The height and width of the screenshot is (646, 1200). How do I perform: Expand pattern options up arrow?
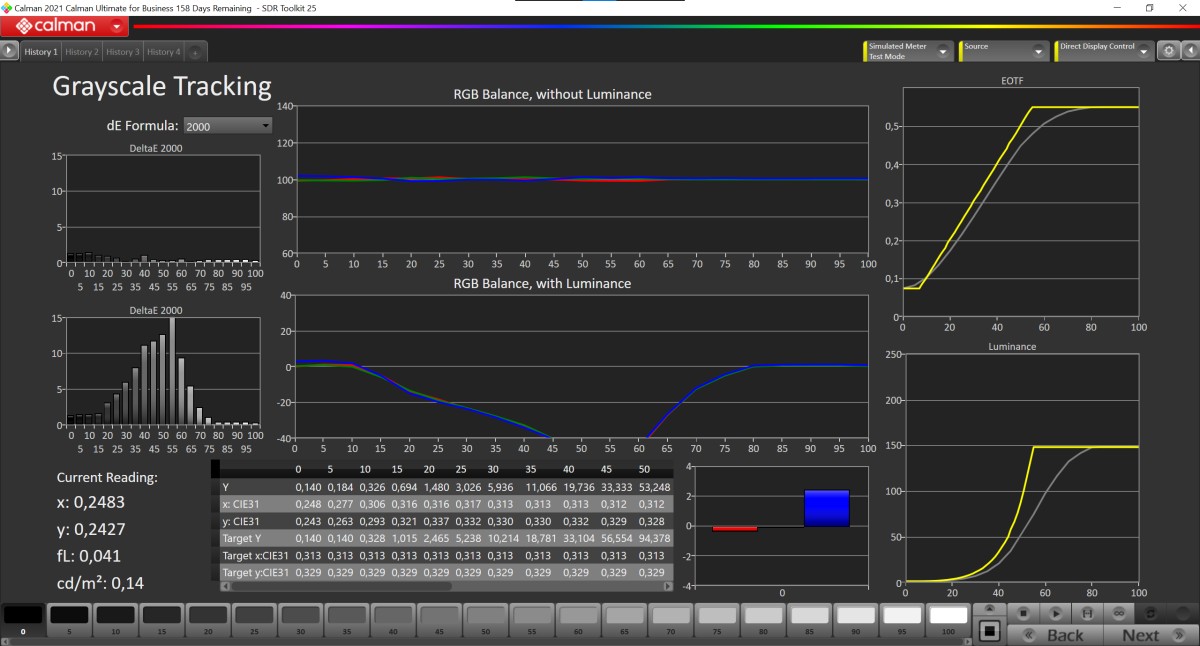(x=989, y=608)
